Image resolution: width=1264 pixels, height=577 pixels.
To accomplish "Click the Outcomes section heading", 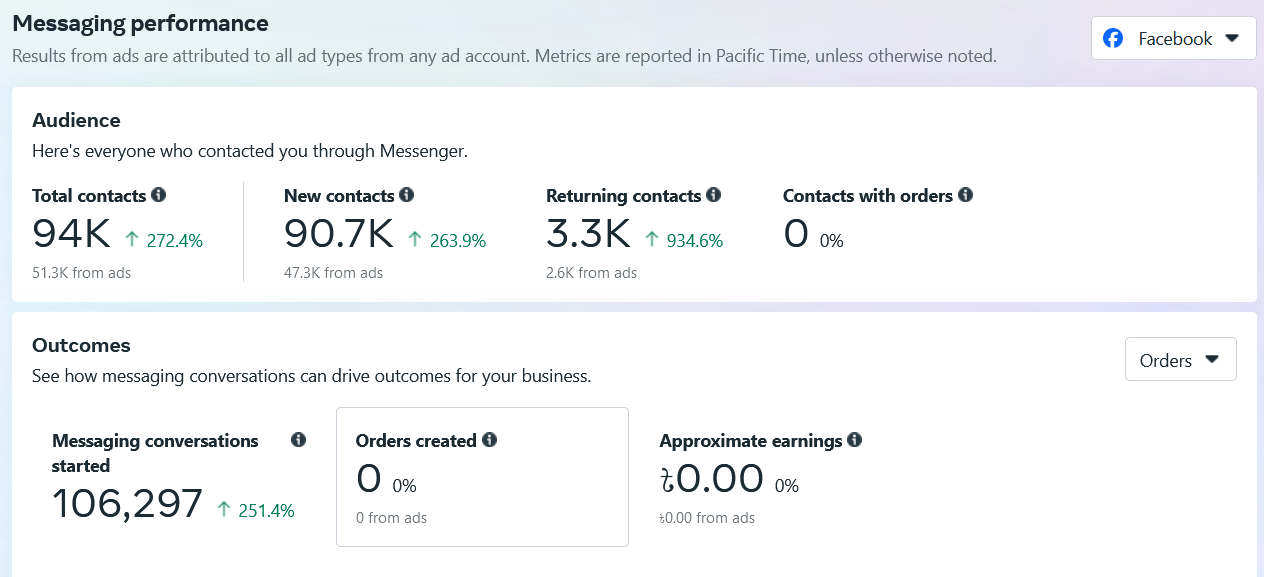I will (x=81, y=345).
